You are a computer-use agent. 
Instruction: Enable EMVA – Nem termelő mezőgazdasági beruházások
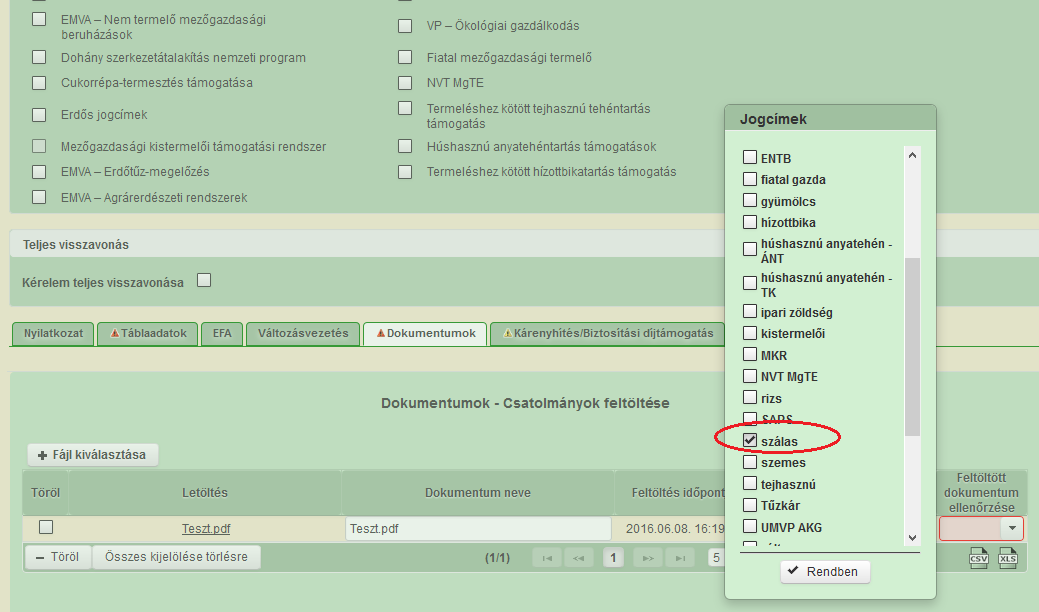(x=39, y=19)
